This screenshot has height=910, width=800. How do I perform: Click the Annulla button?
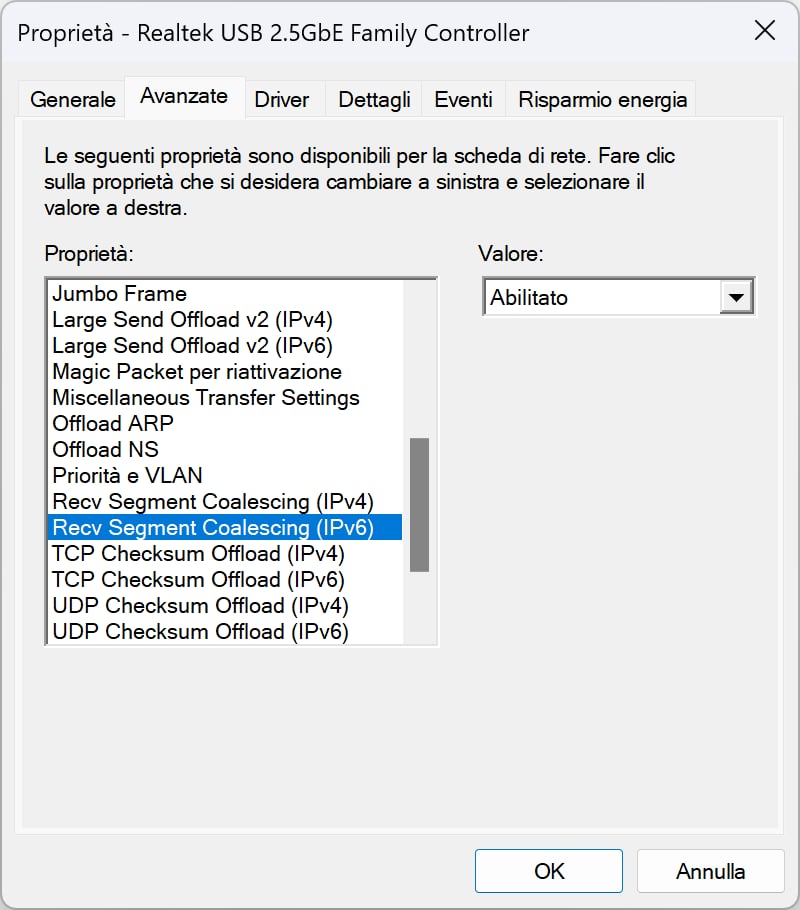click(711, 871)
